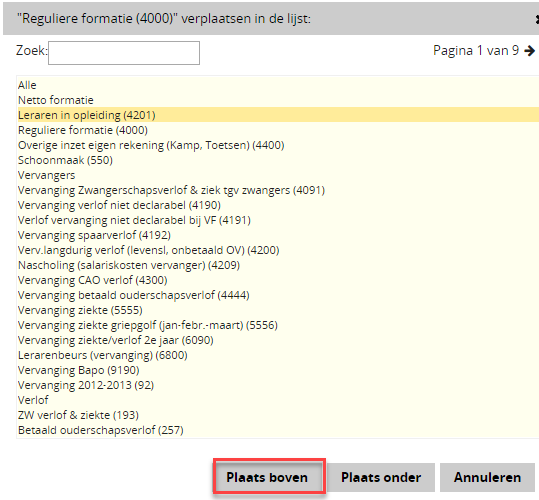This screenshot has width=539, height=500.
Task: Click the Plaats boven button
Action: [267, 477]
